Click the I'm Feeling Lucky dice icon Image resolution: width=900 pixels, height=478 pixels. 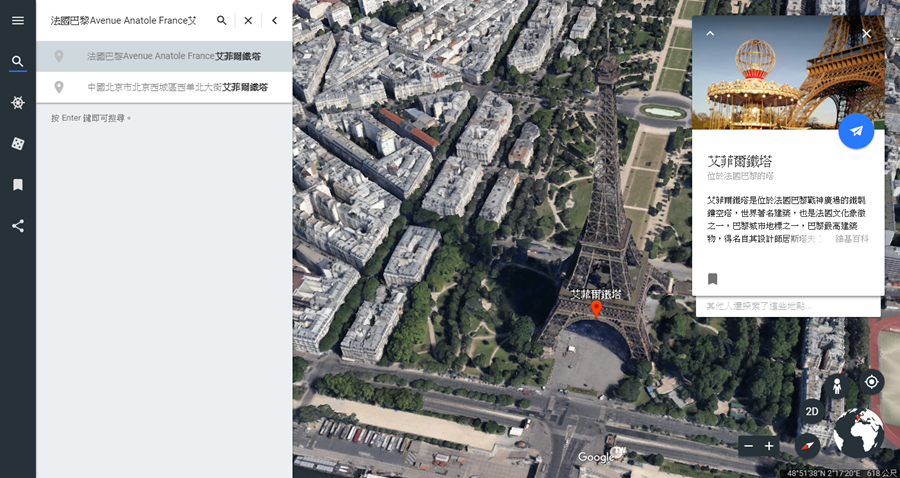tap(18, 143)
